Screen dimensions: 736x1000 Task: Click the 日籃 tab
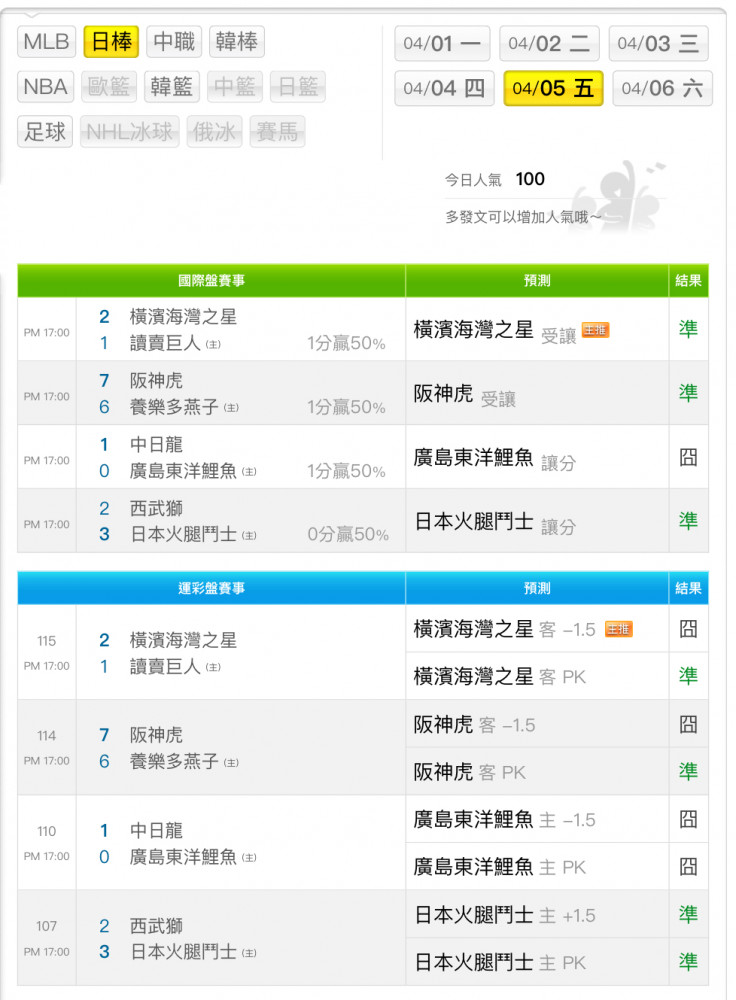(x=298, y=87)
